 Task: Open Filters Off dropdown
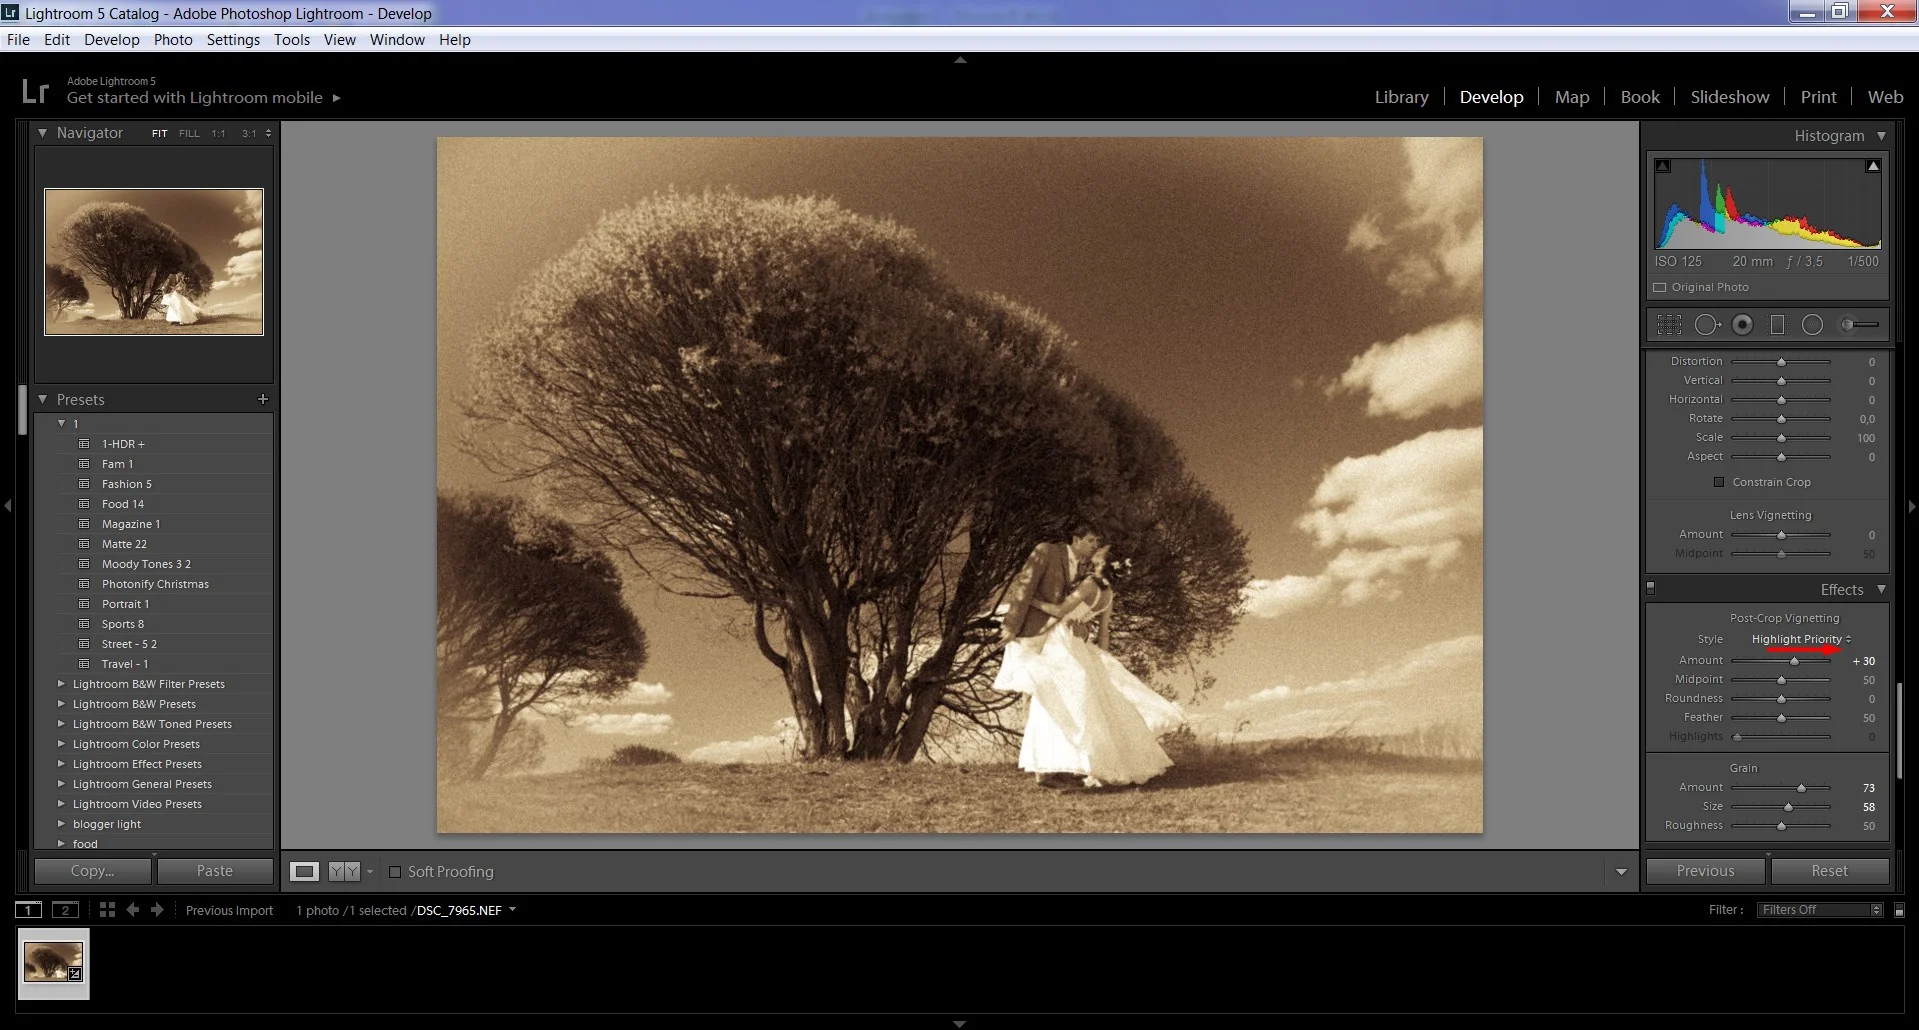tap(1821, 910)
